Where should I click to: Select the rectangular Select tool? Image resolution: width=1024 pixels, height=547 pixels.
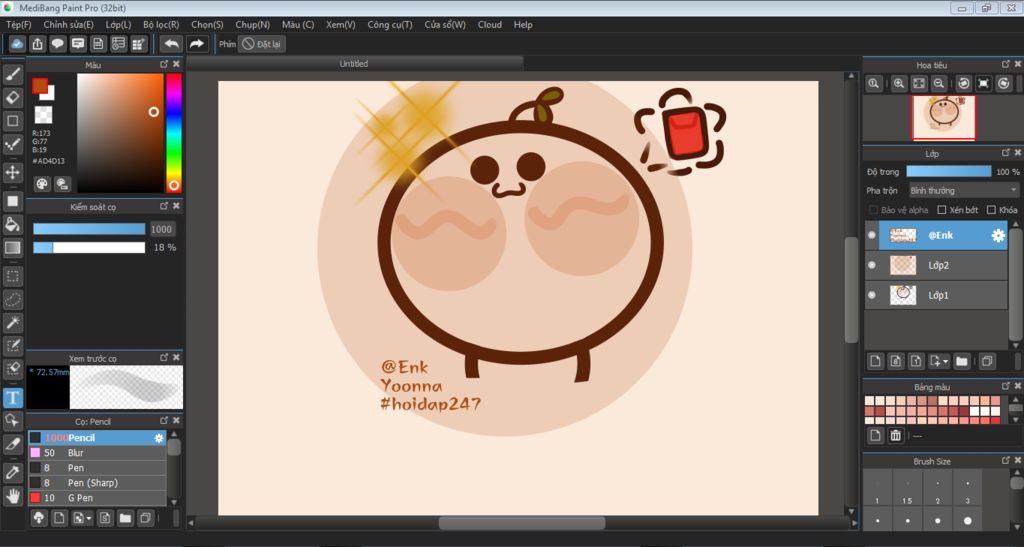click(x=12, y=276)
